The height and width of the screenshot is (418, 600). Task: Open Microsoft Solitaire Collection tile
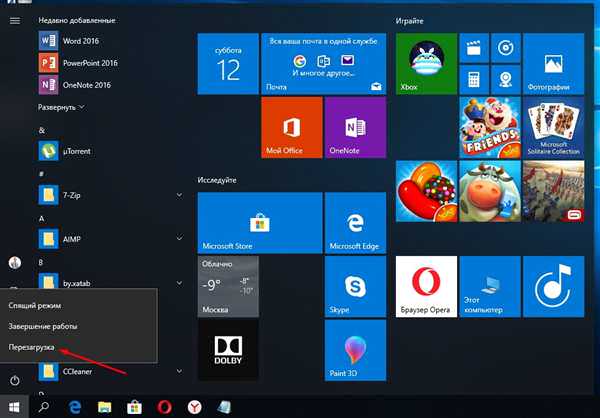pos(553,127)
